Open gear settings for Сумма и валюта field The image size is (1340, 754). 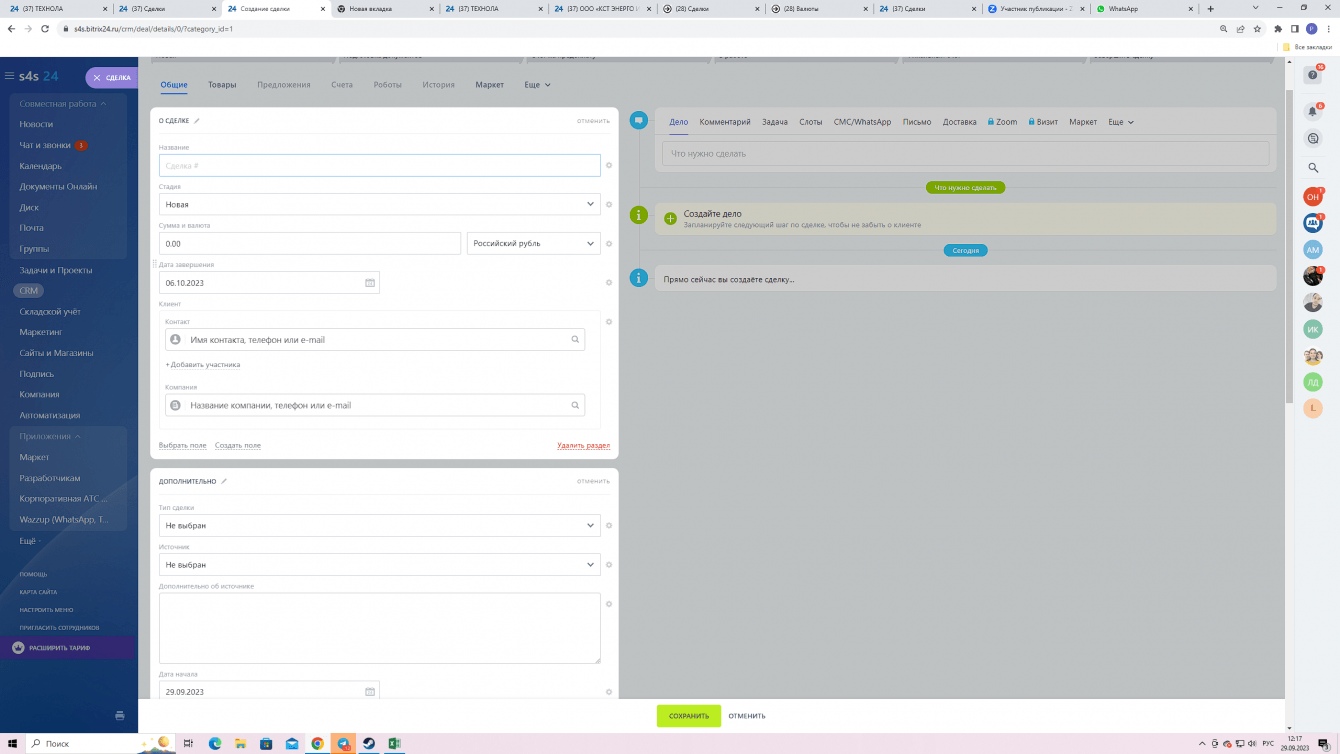pos(609,243)
